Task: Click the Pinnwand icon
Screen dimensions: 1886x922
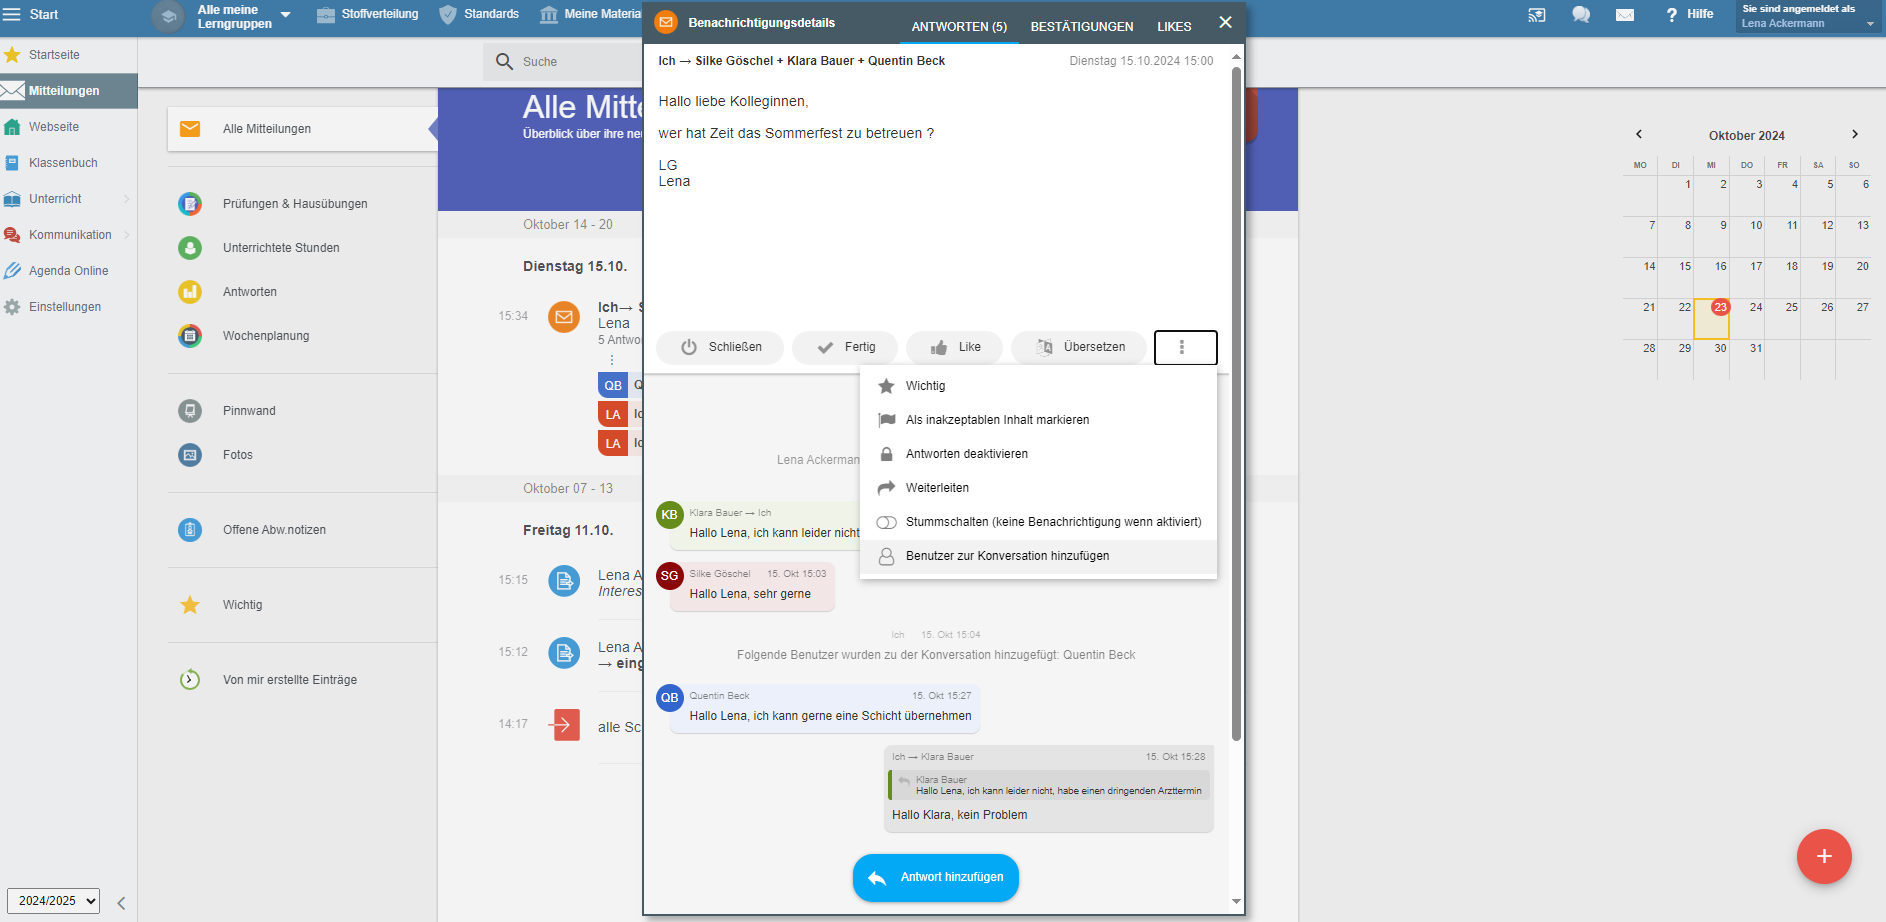Action: 190,411
